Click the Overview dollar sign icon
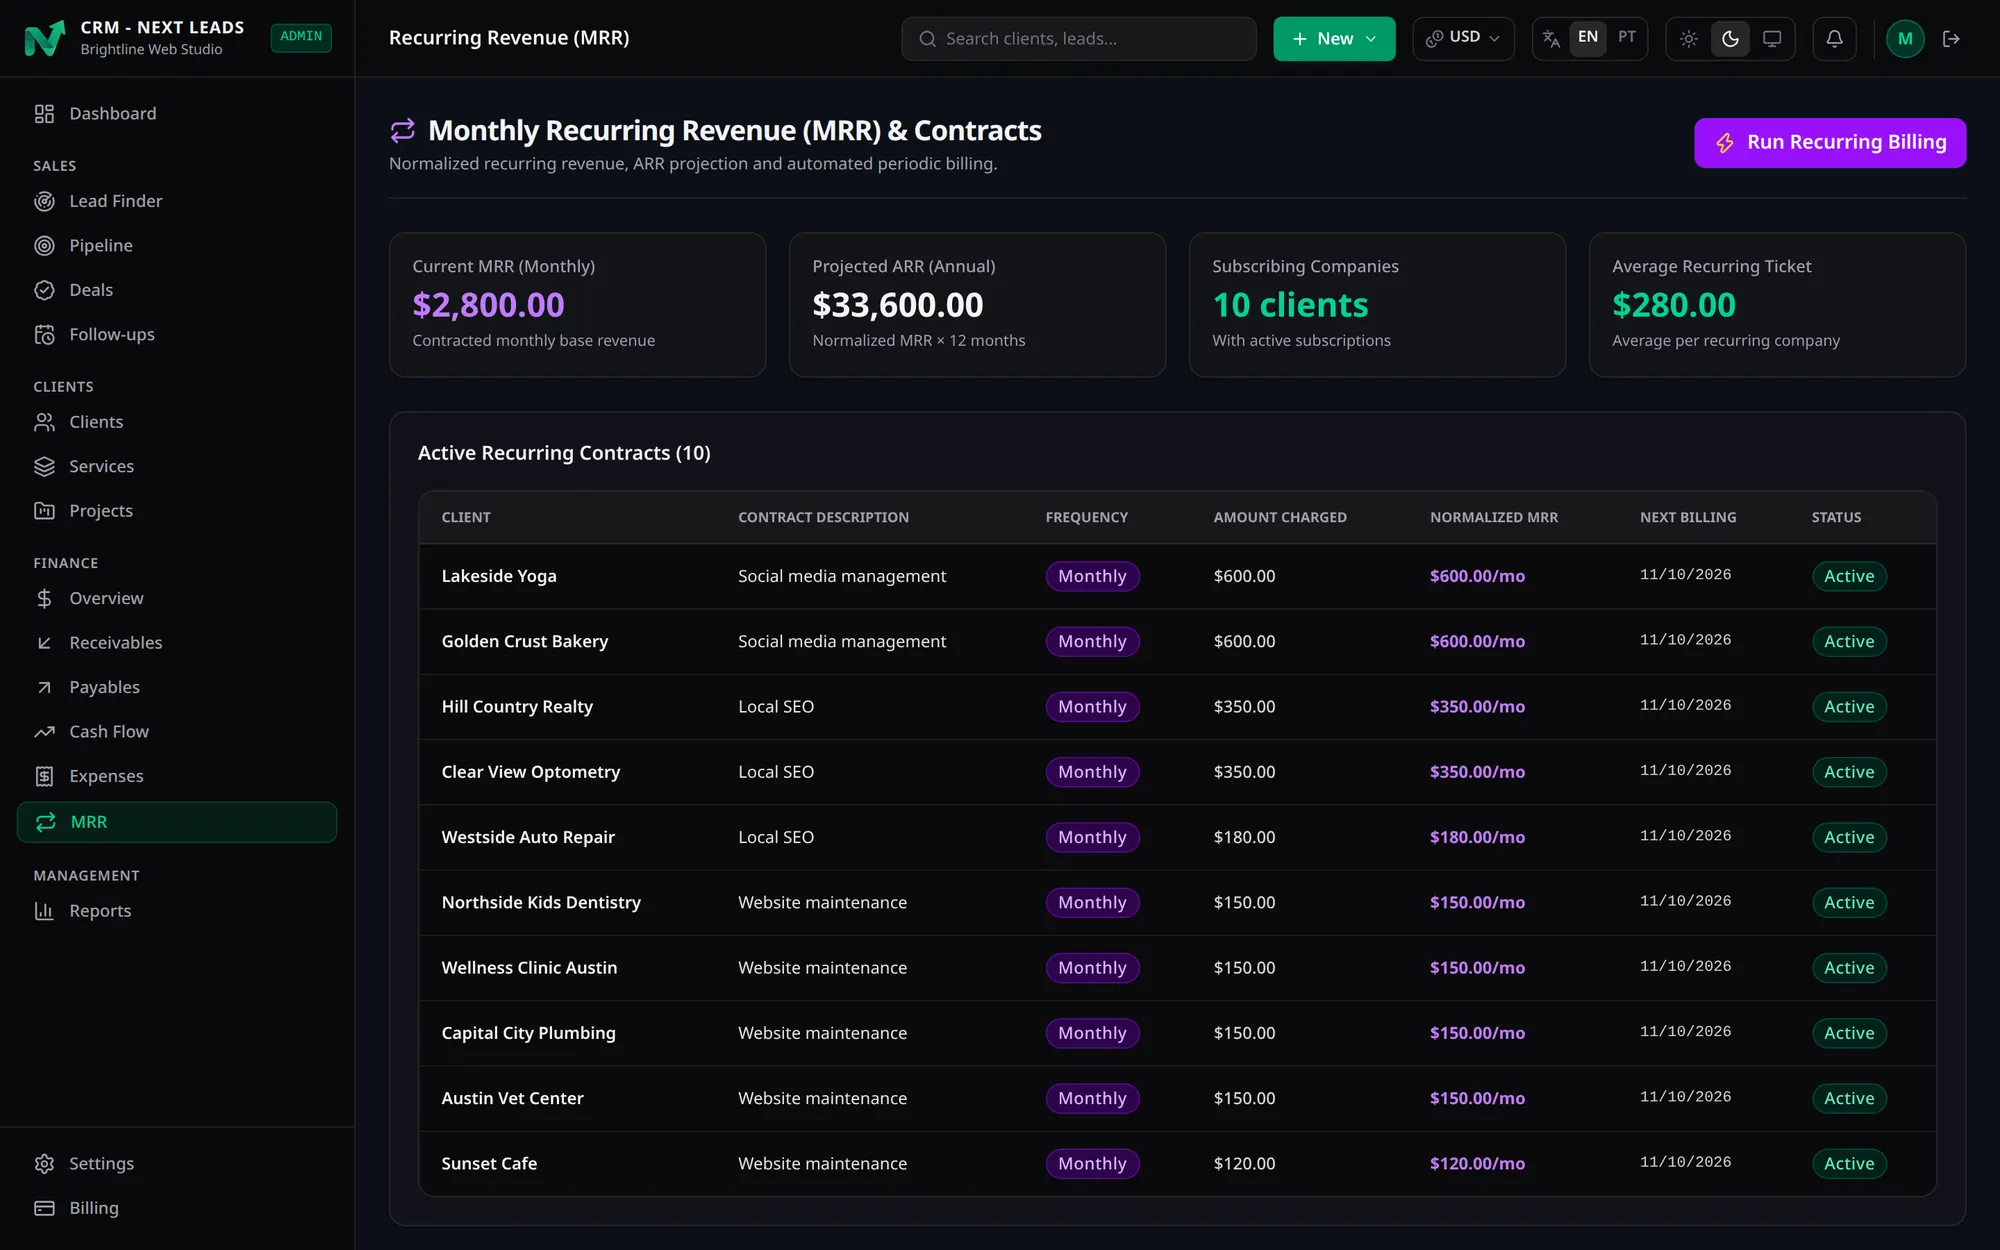 tap(44, 598)
